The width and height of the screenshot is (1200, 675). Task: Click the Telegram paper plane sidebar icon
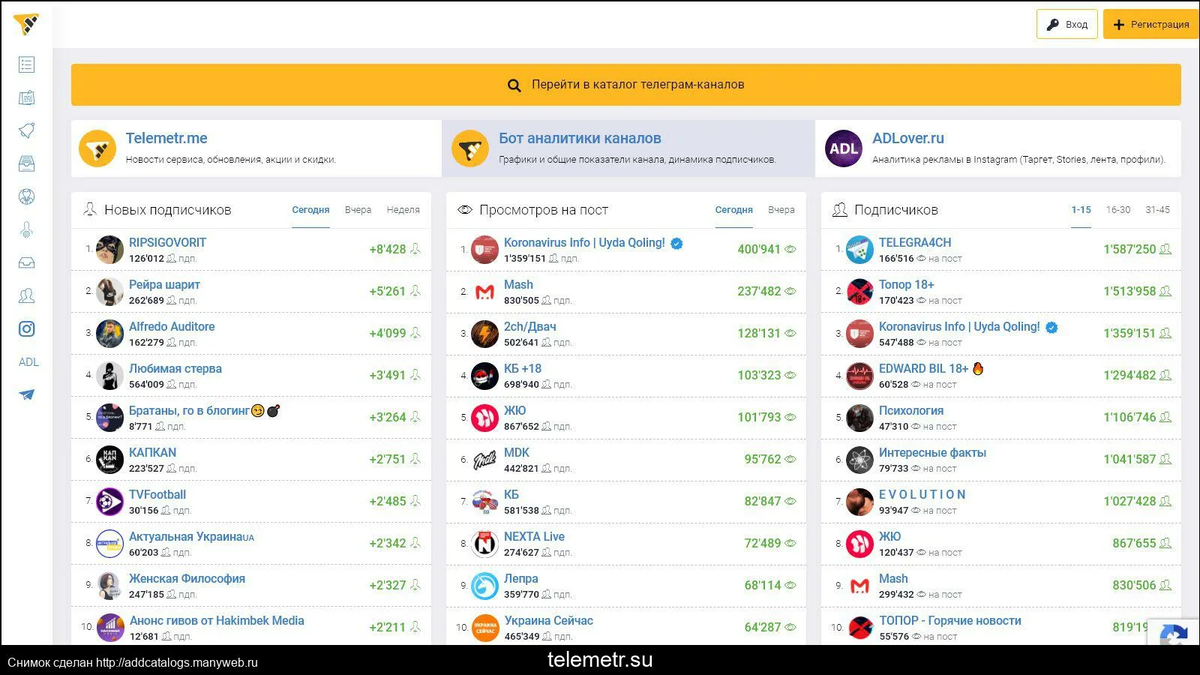tap(27, 395)
